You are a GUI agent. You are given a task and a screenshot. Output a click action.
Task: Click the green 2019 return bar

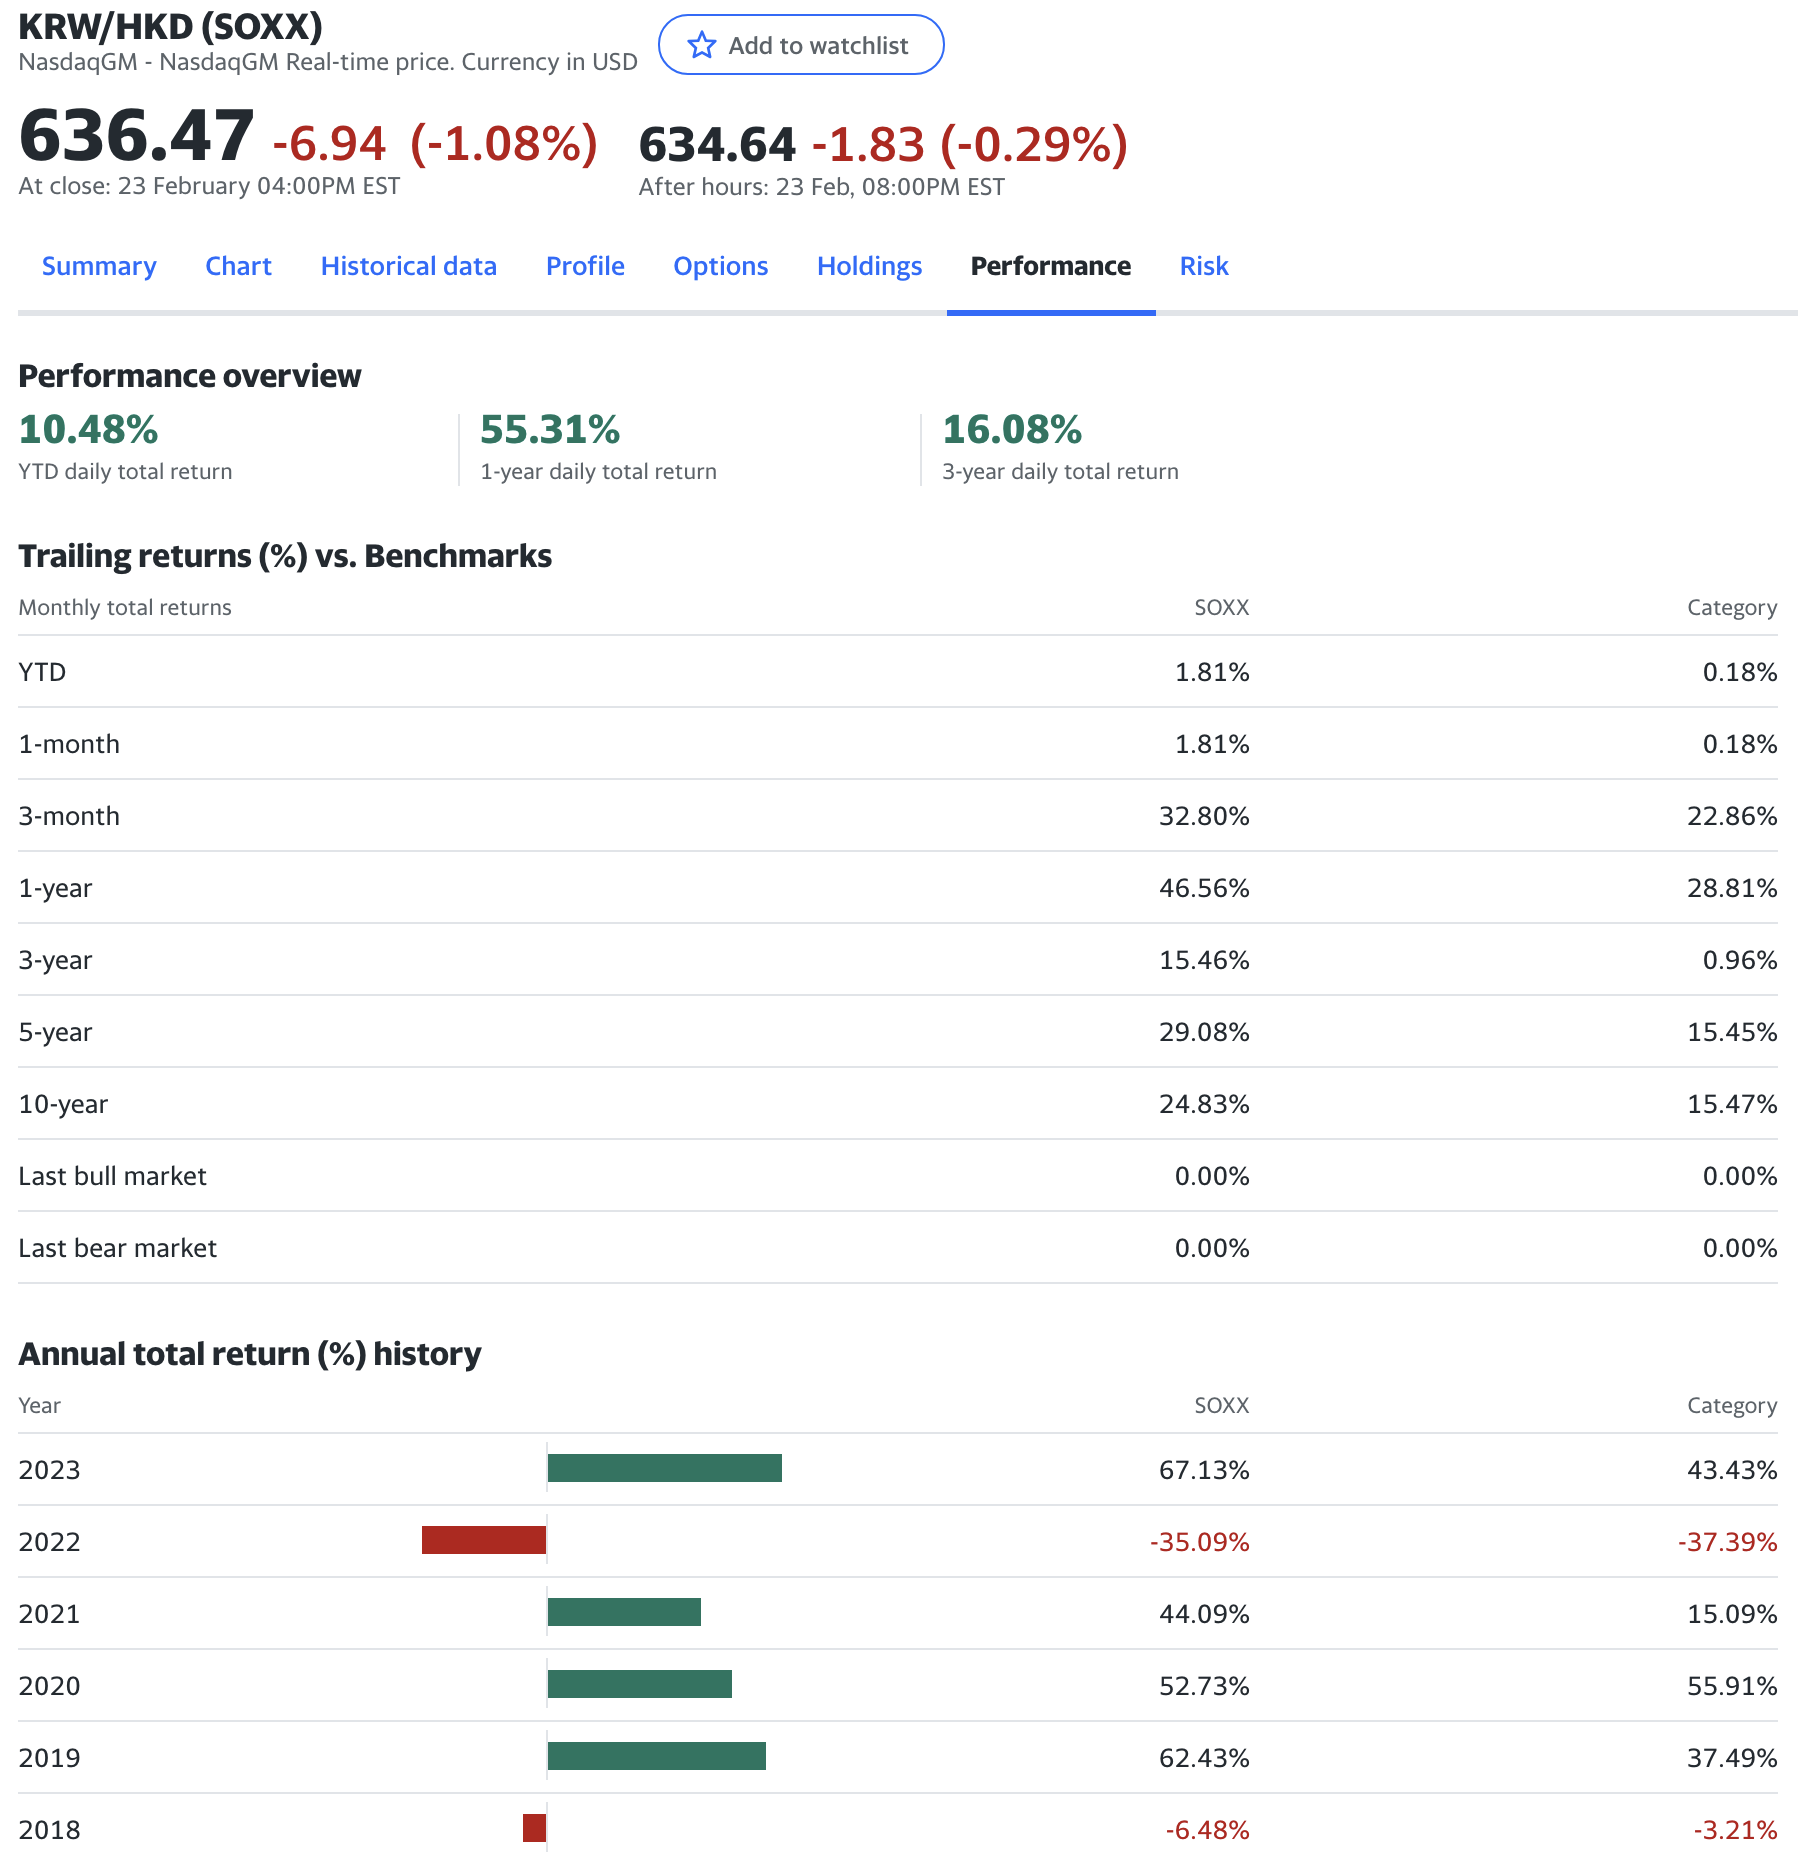(x=656, y=1756)
